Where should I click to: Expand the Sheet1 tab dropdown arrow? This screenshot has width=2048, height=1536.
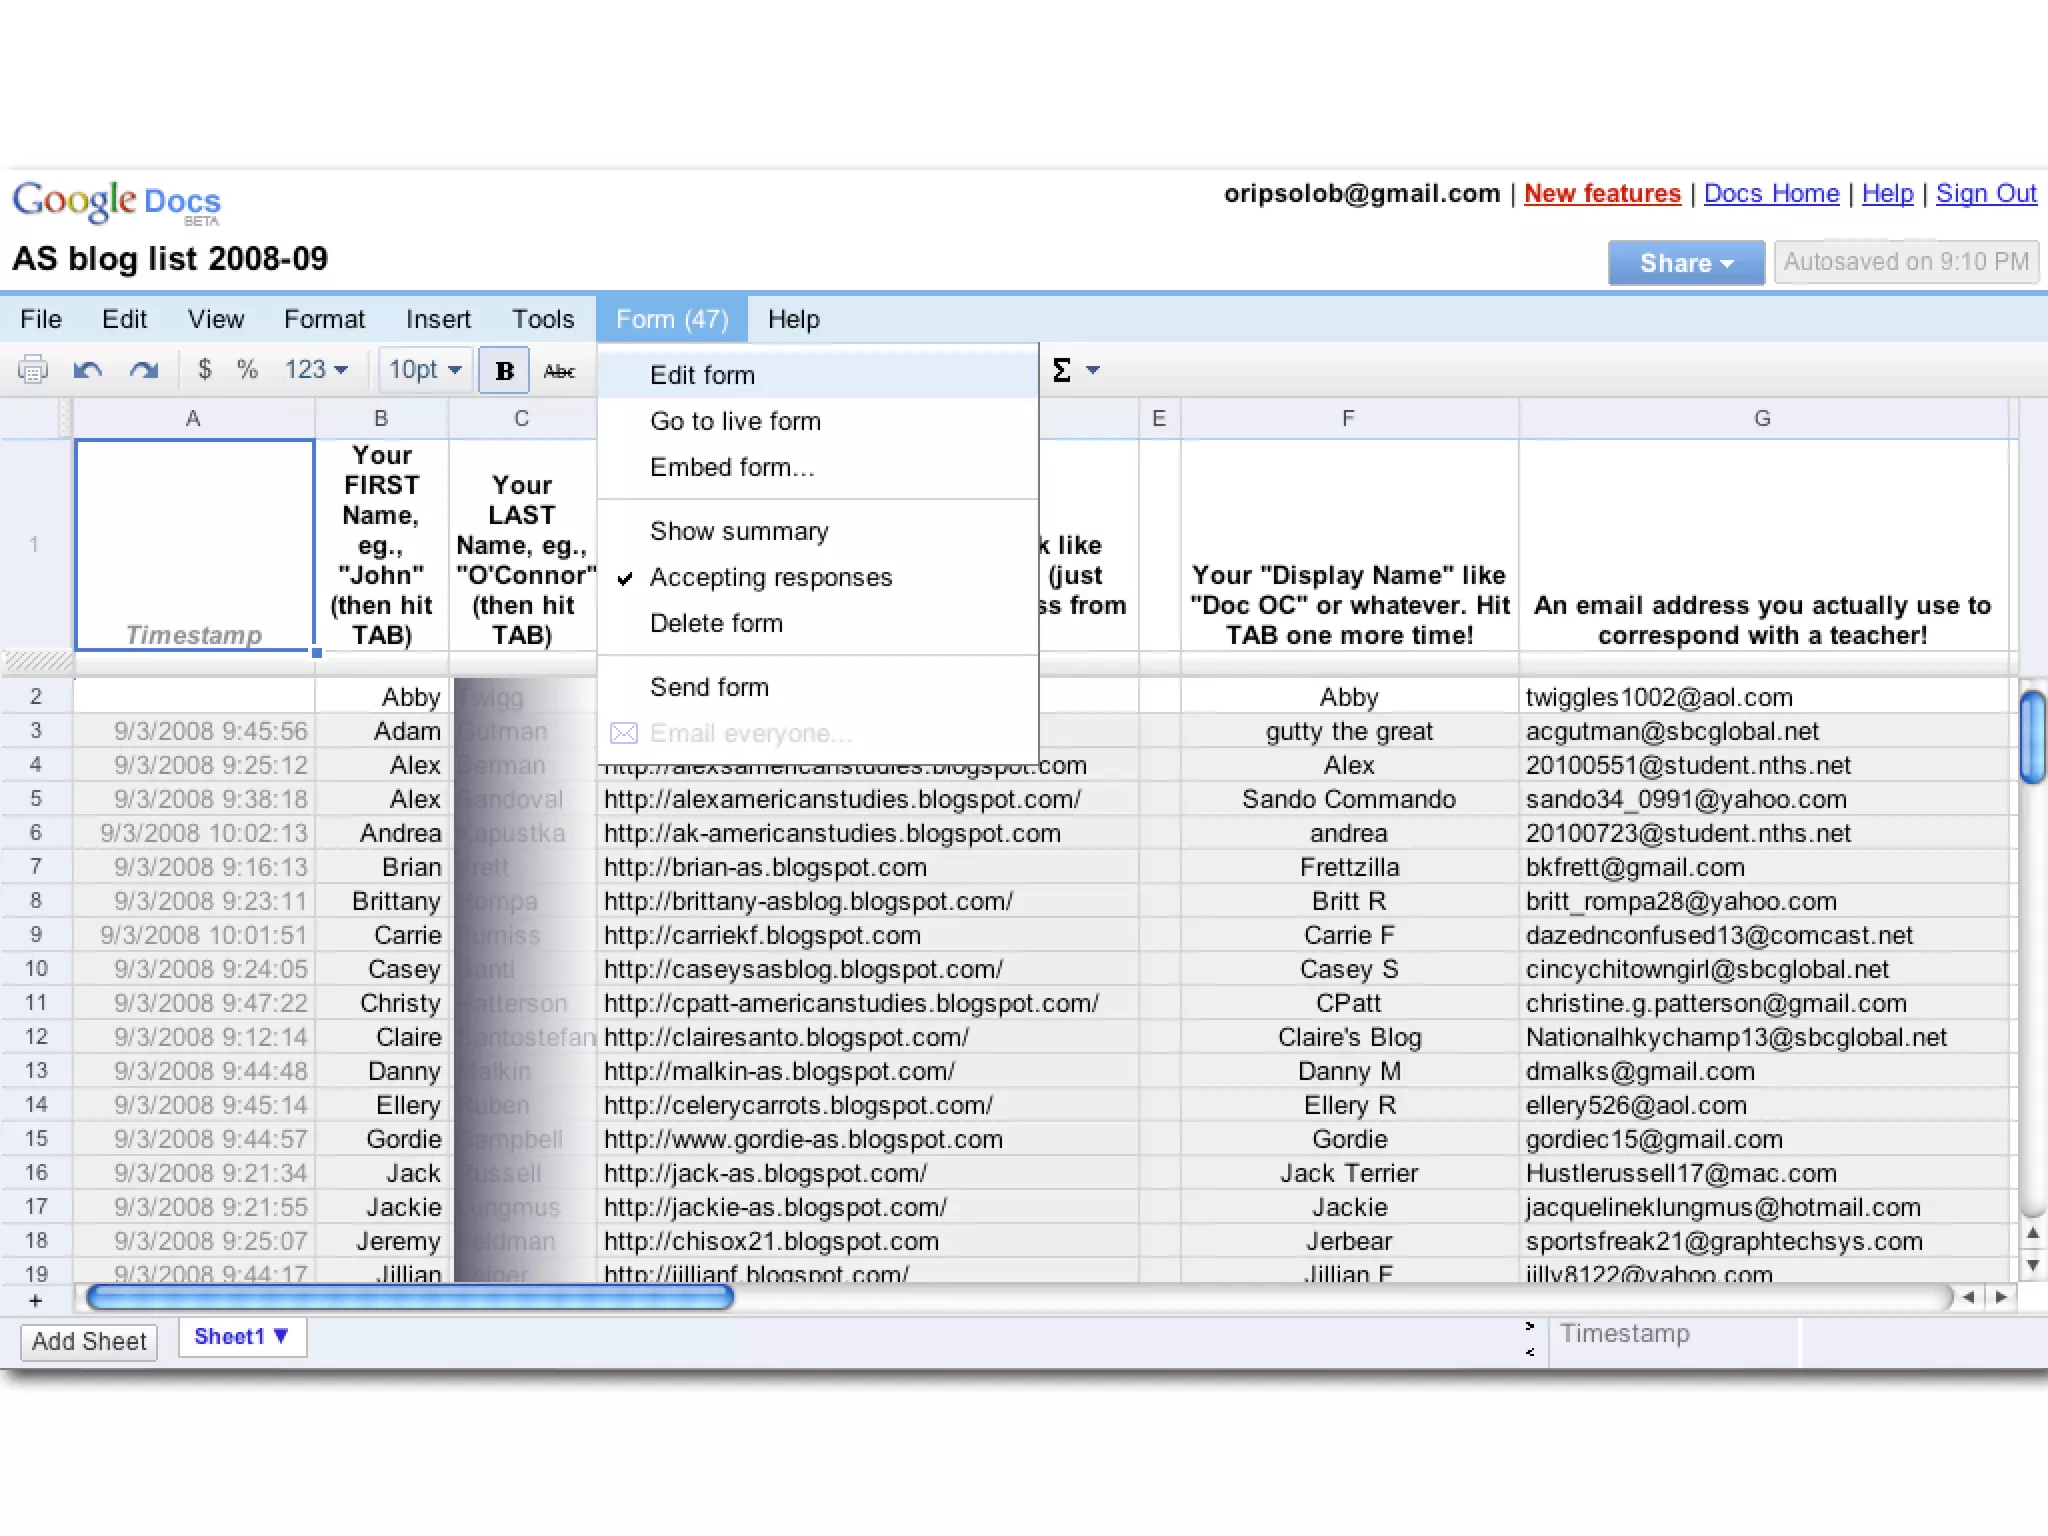[x=281, y=1336]
